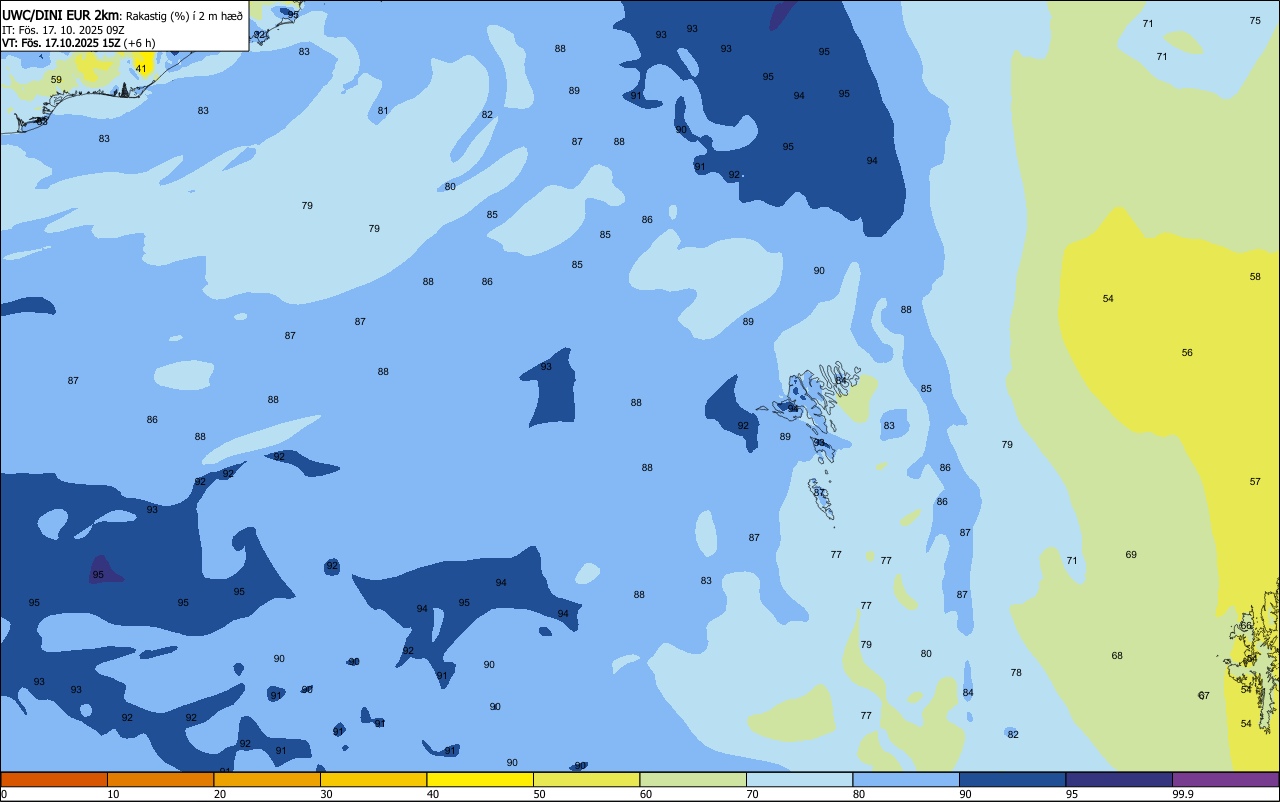Click the navy 95–99.9 legend swatch

click(1119, 779)
